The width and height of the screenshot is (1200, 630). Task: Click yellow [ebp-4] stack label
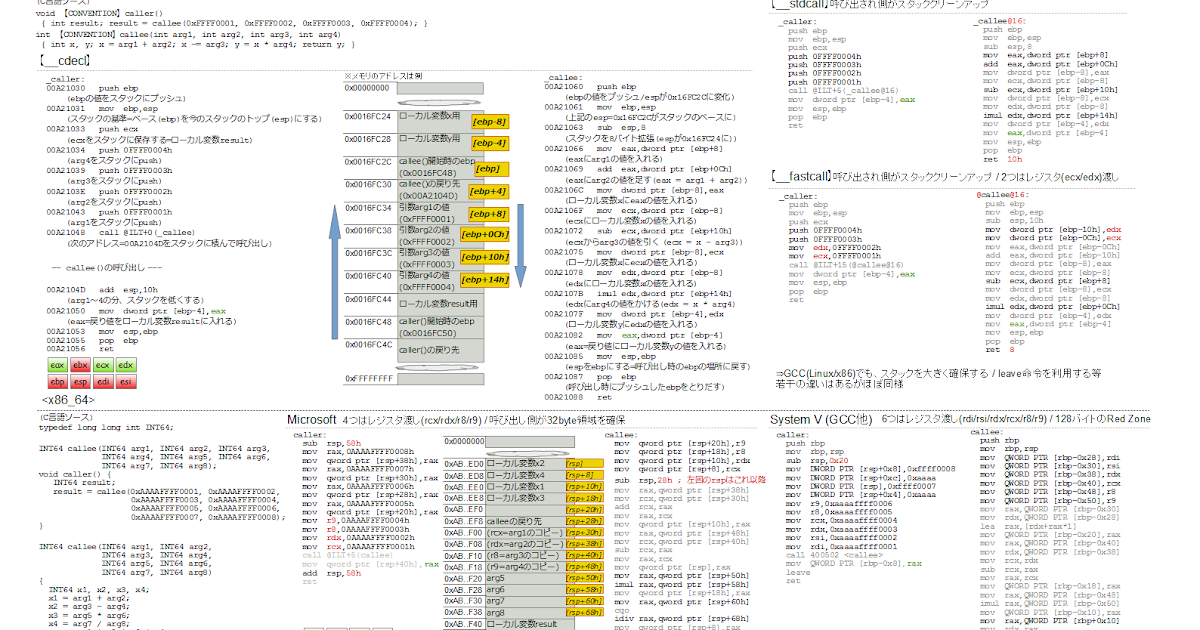coord(491,144)
